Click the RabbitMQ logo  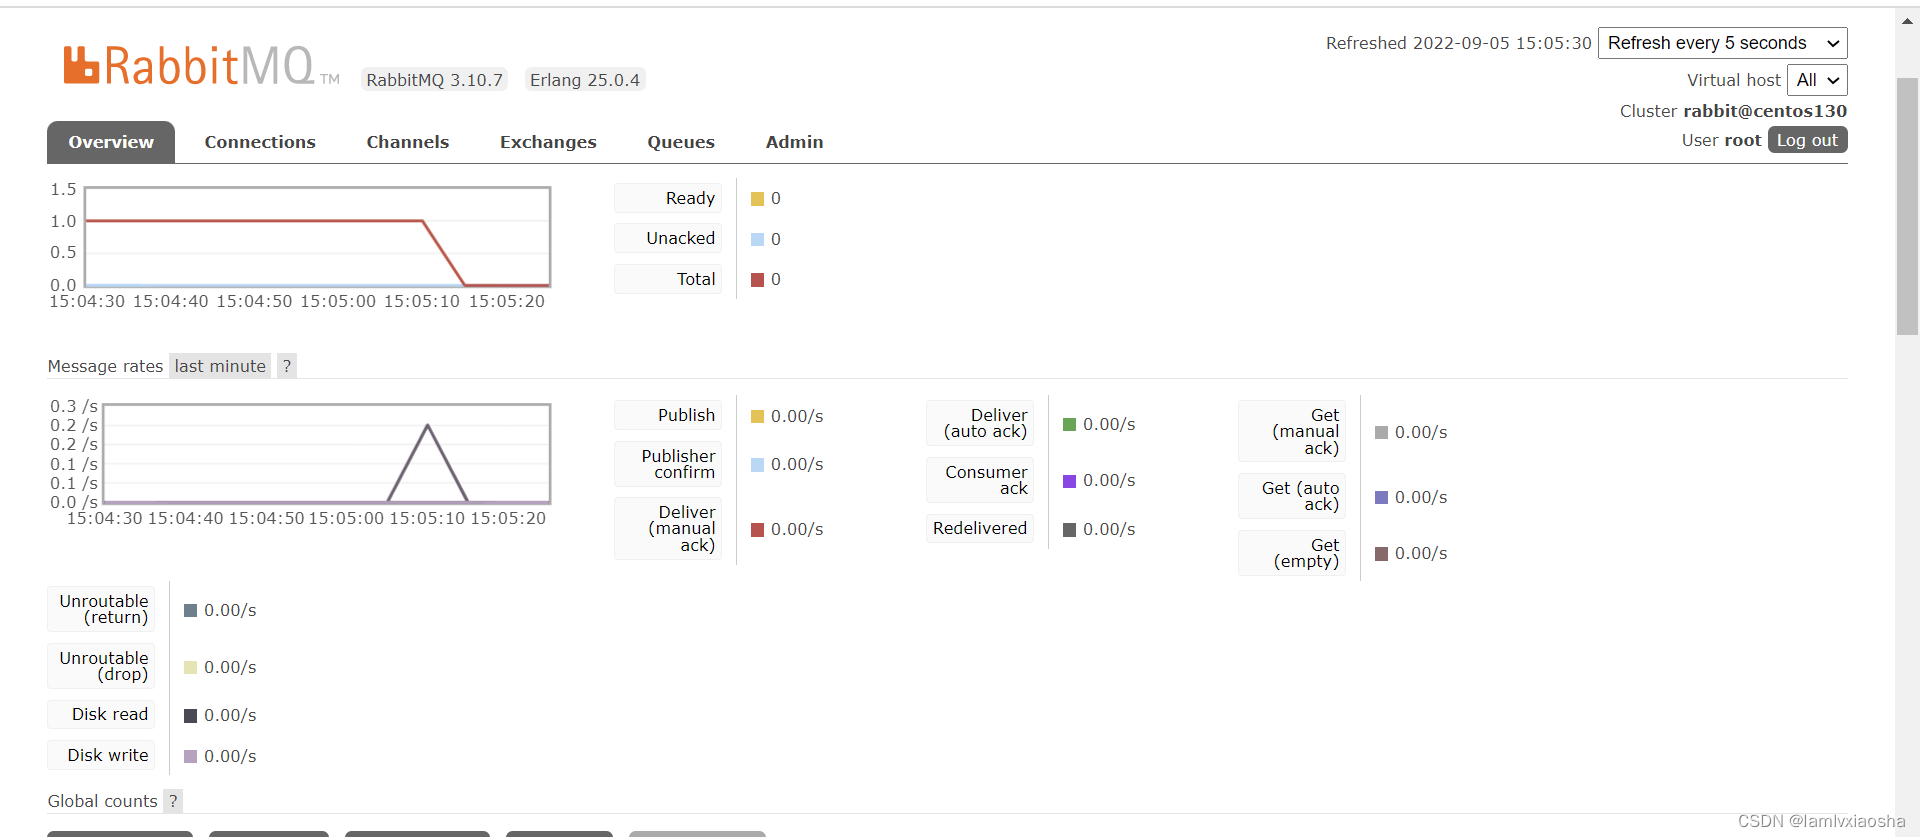[201, 66]
